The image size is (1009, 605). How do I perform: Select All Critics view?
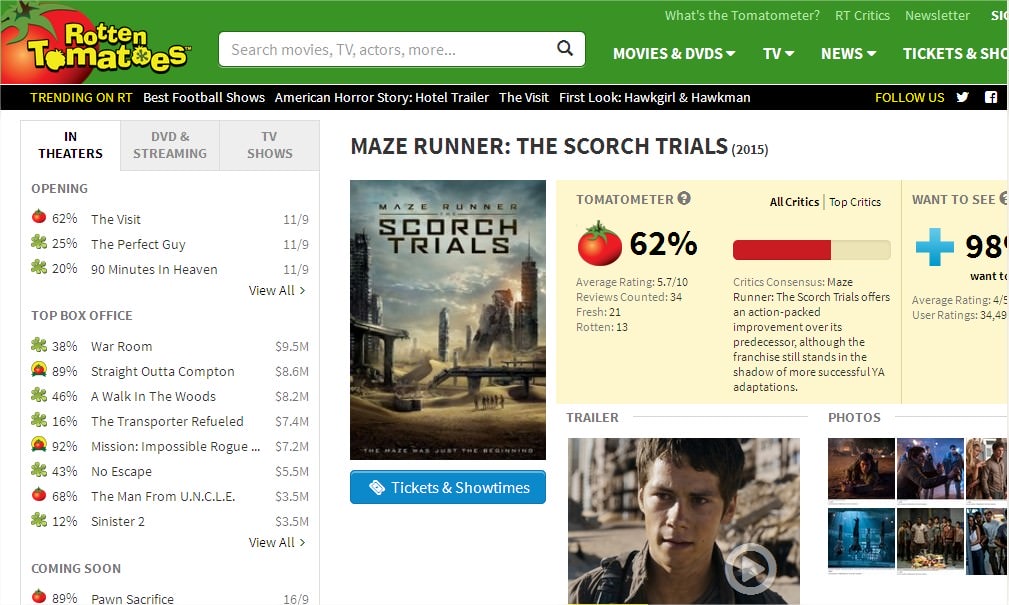pos(794,202)
